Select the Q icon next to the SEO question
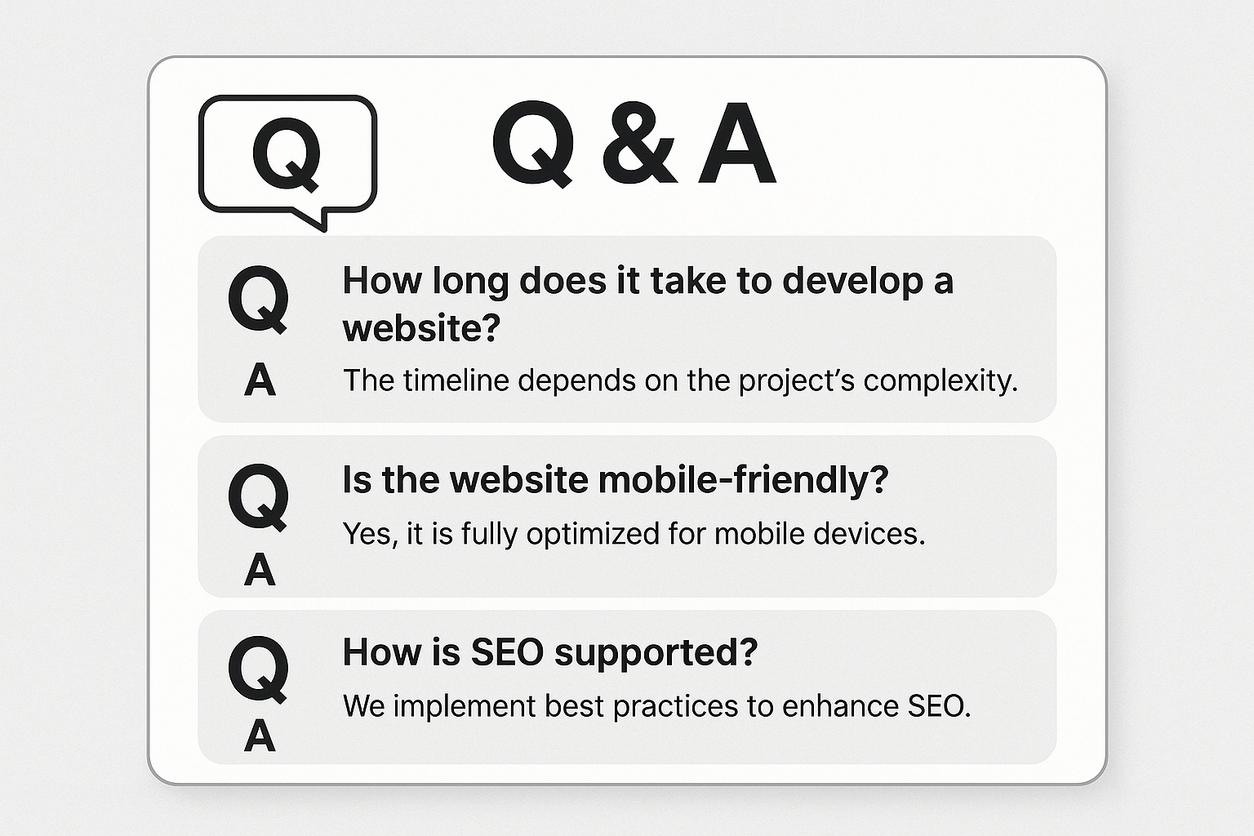This screenshot has width=1254, height=836. pyautogui.click(x=259, y=669)
